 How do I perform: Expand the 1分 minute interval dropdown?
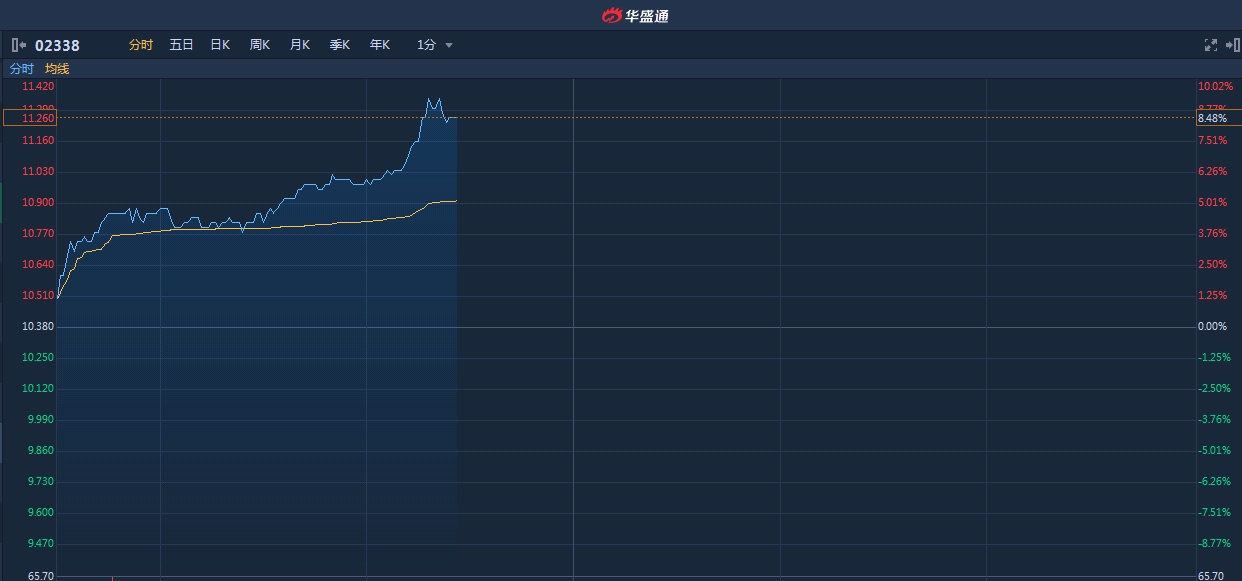click(x=427, y=45)
